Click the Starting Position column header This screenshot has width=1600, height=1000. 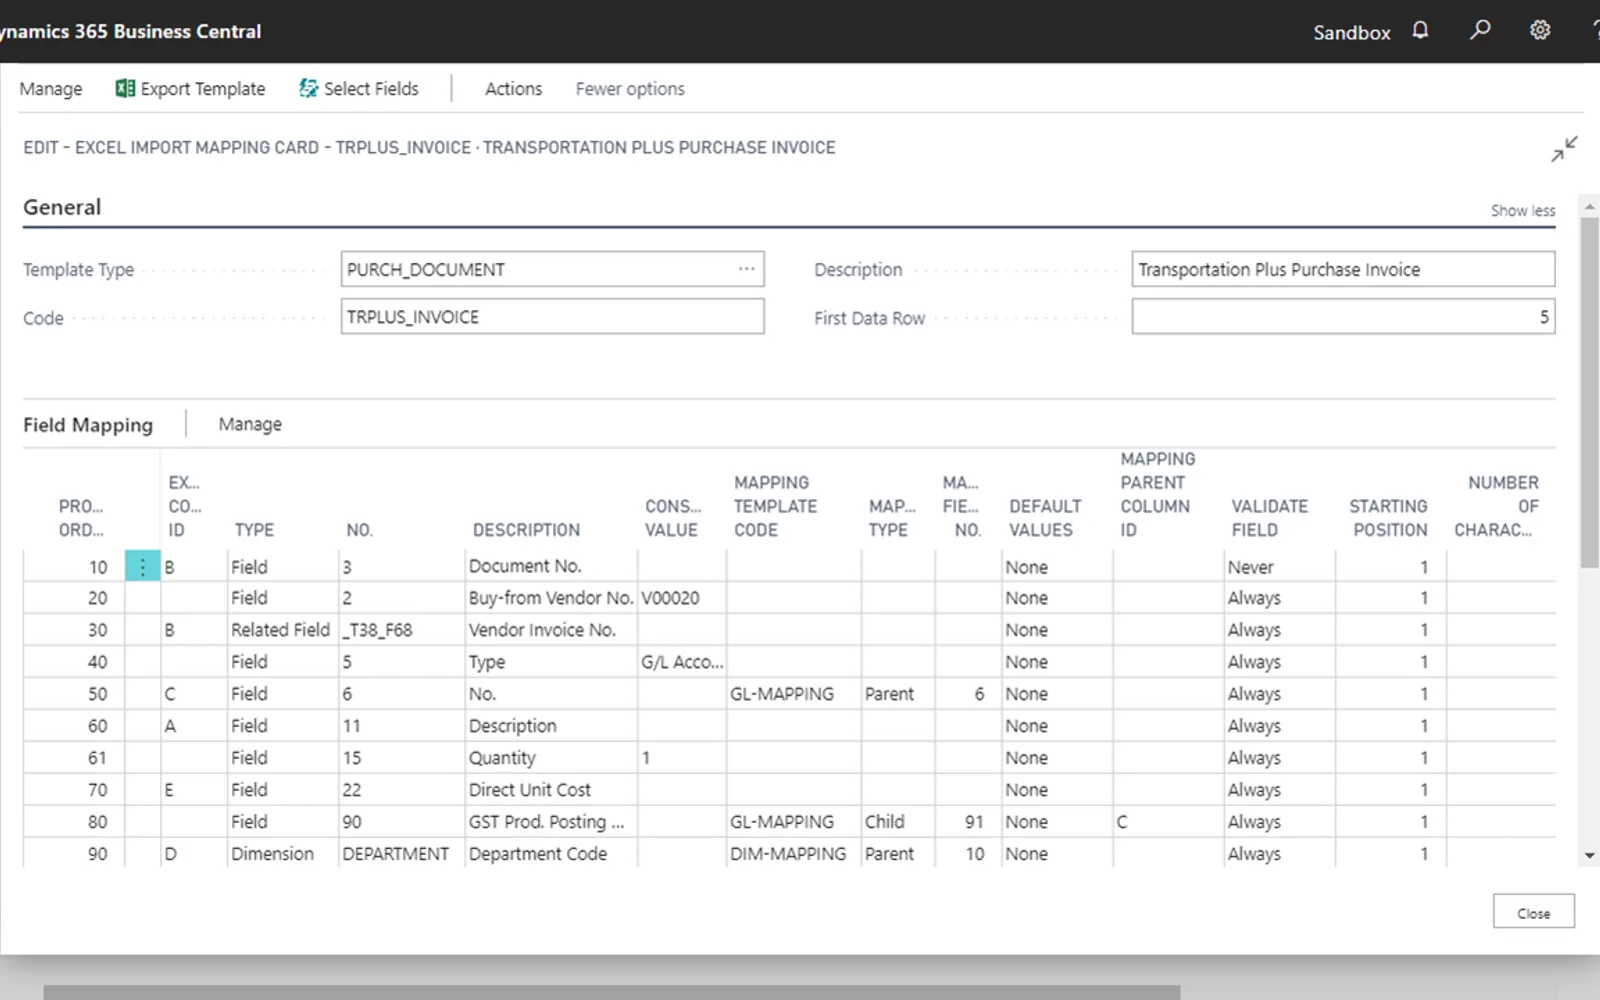pos(1389,518)
